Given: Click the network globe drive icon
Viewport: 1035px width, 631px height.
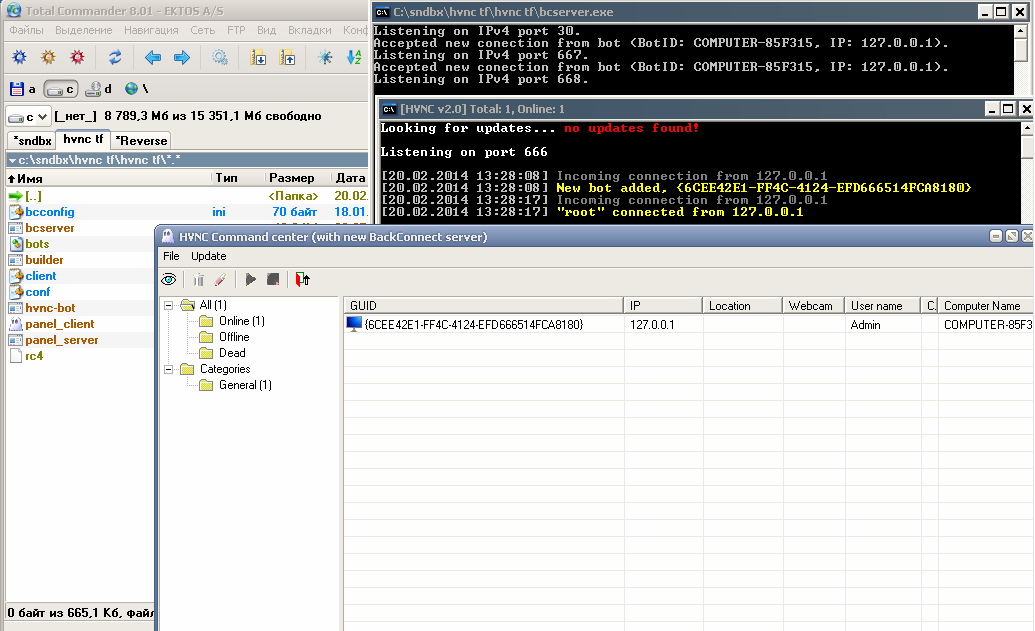Looking at the screenshot, I should click(136, 88).
